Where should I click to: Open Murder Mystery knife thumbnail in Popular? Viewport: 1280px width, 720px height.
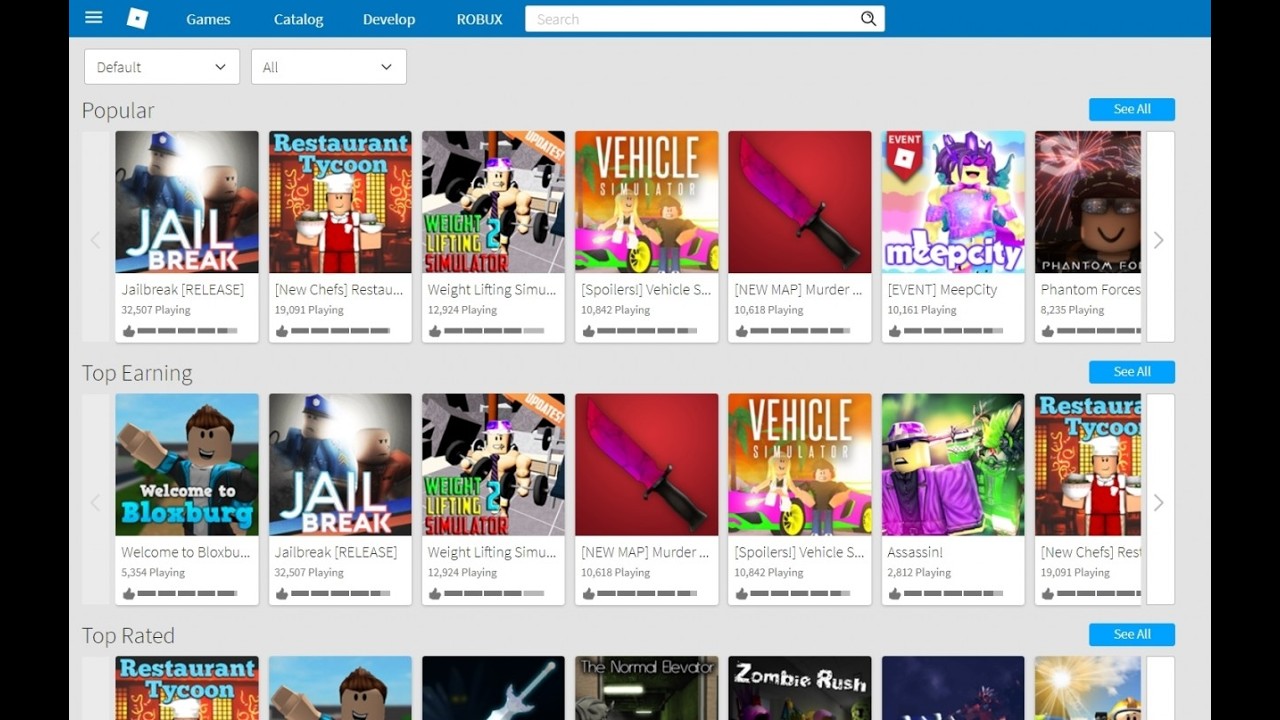point(800,202)
